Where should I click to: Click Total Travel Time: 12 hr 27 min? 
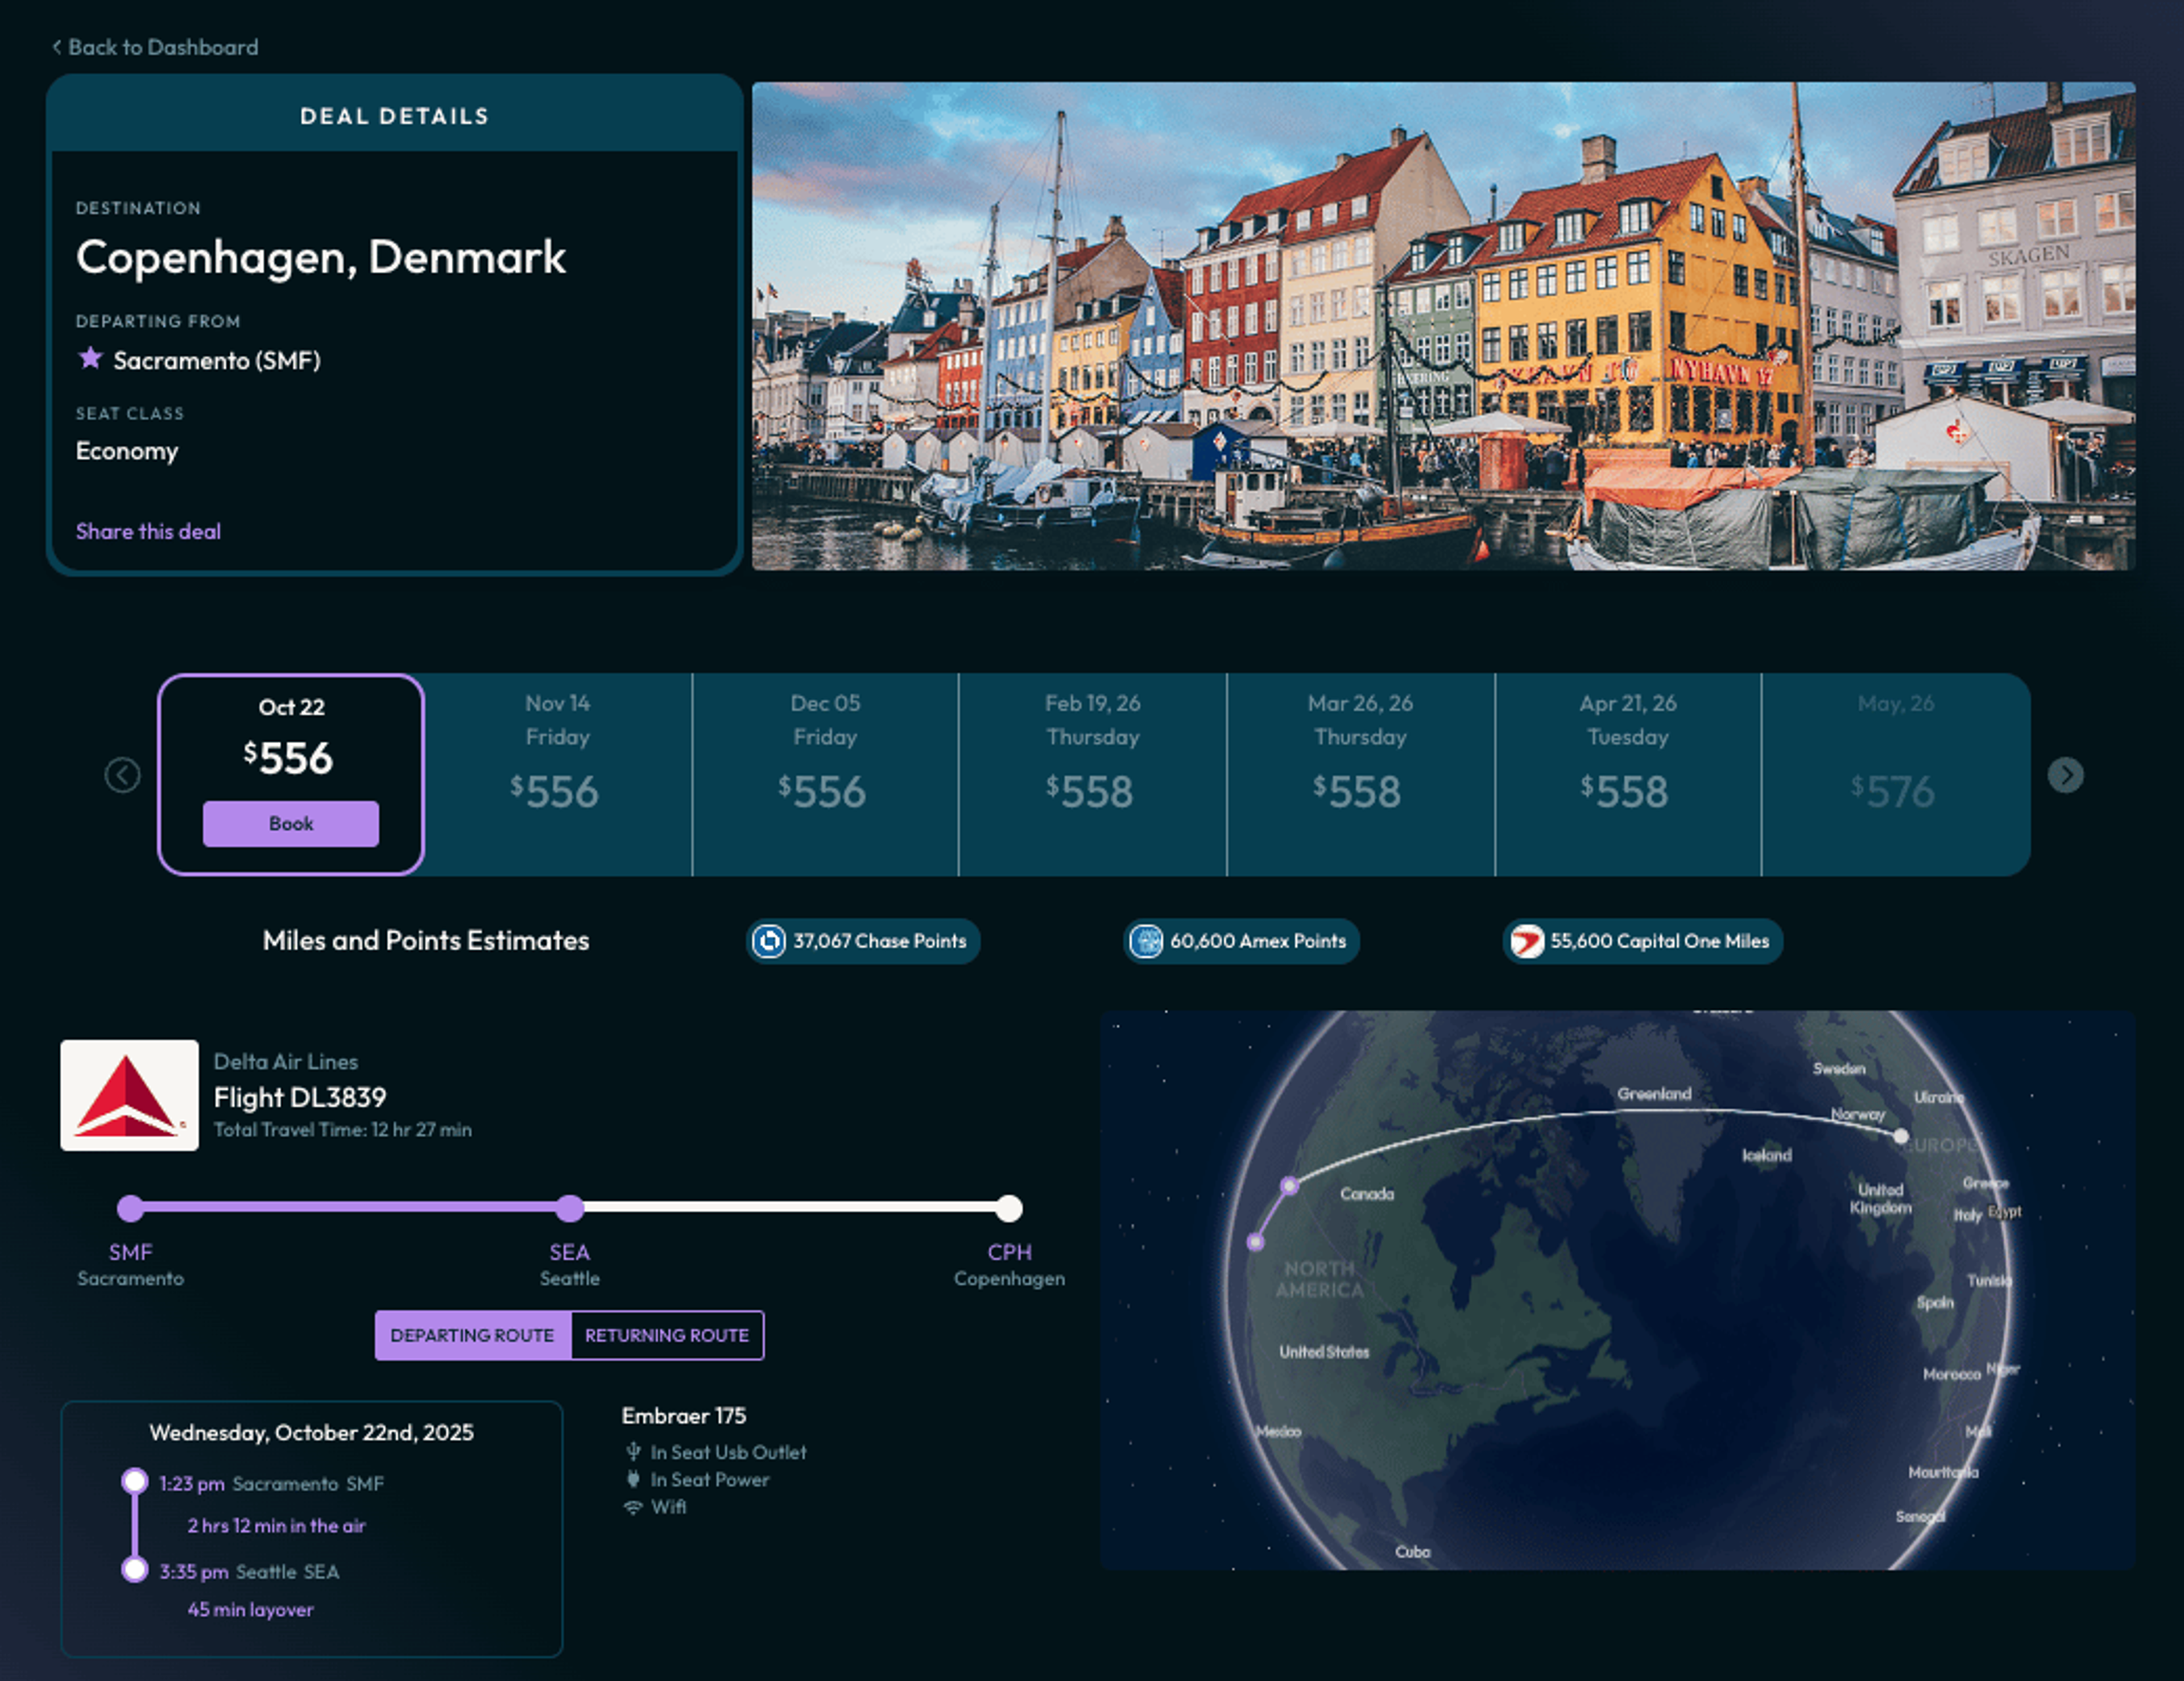point(343,1130)
